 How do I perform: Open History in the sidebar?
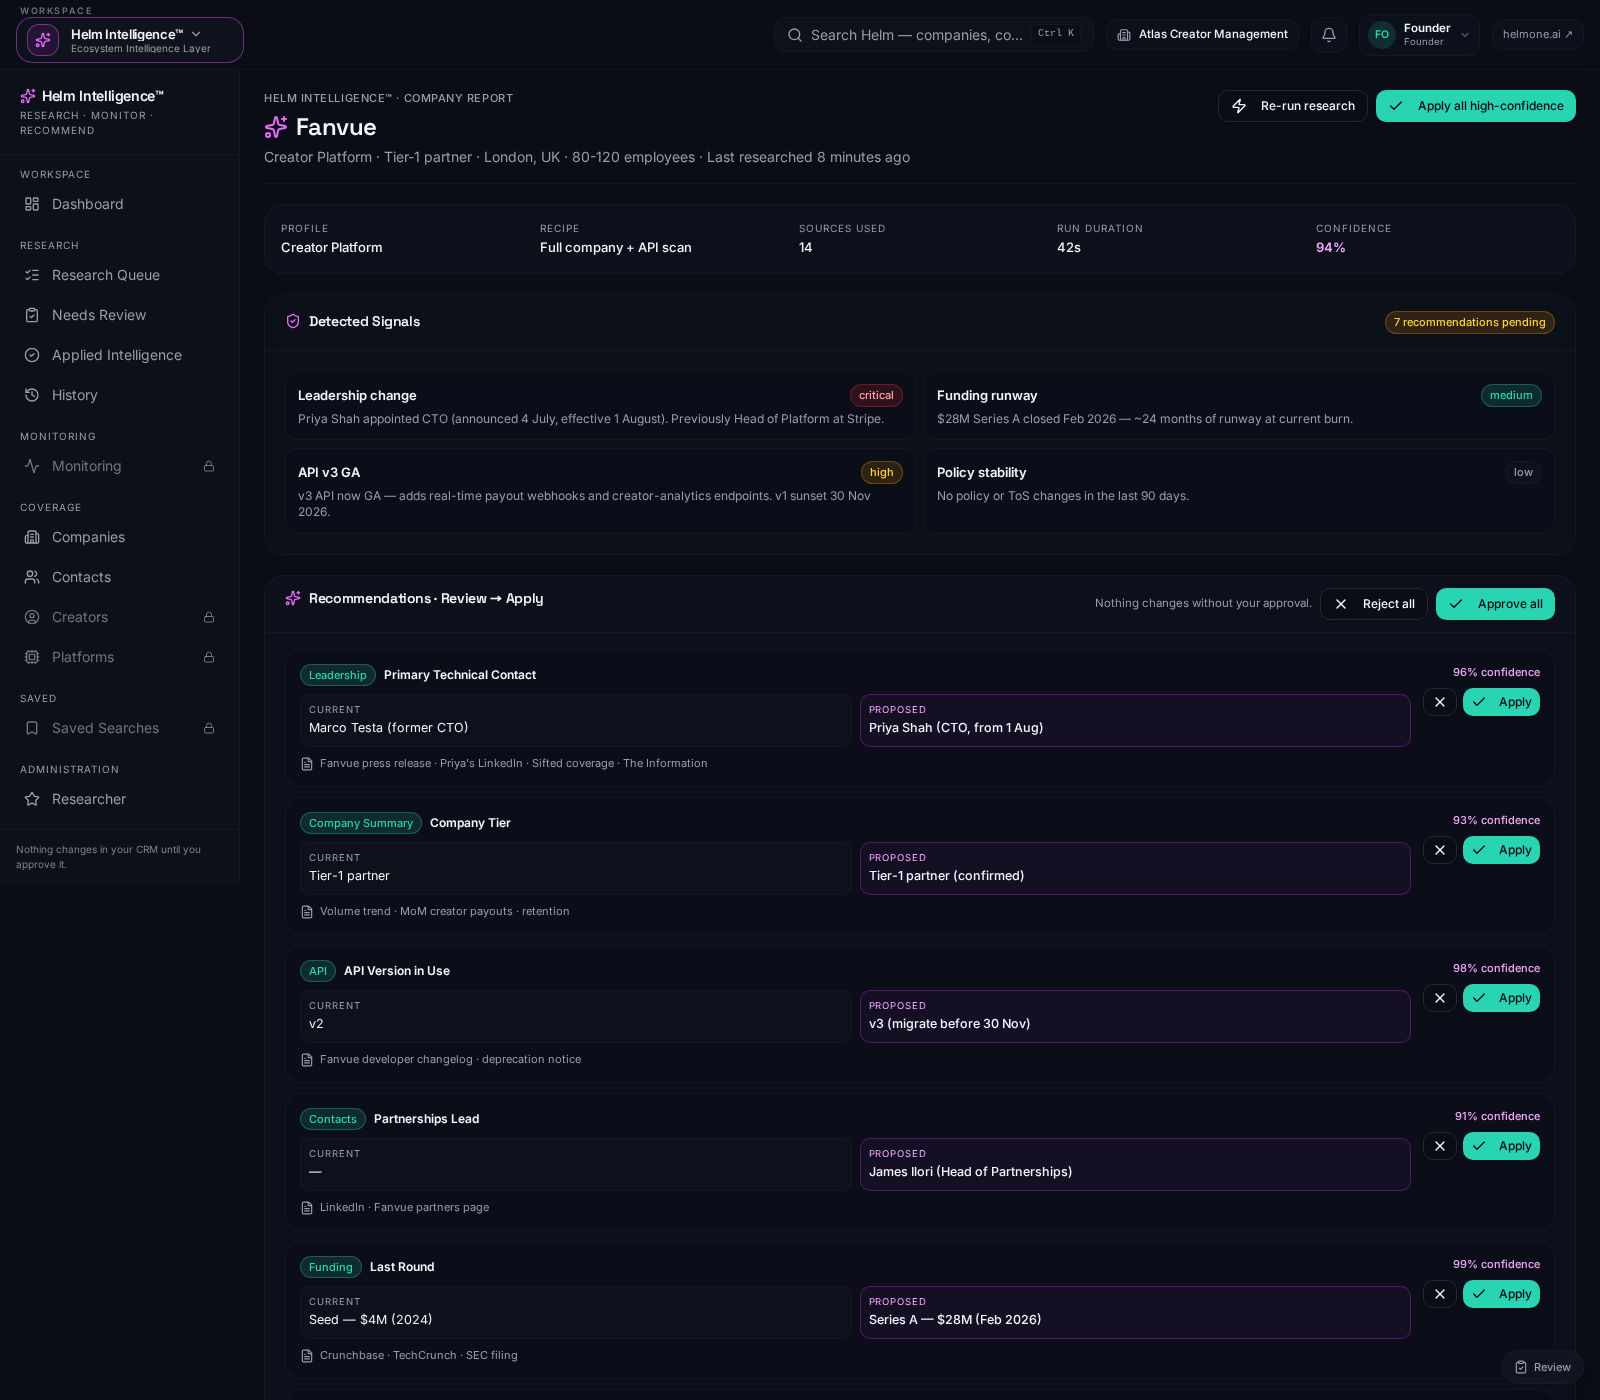point(120,395)
